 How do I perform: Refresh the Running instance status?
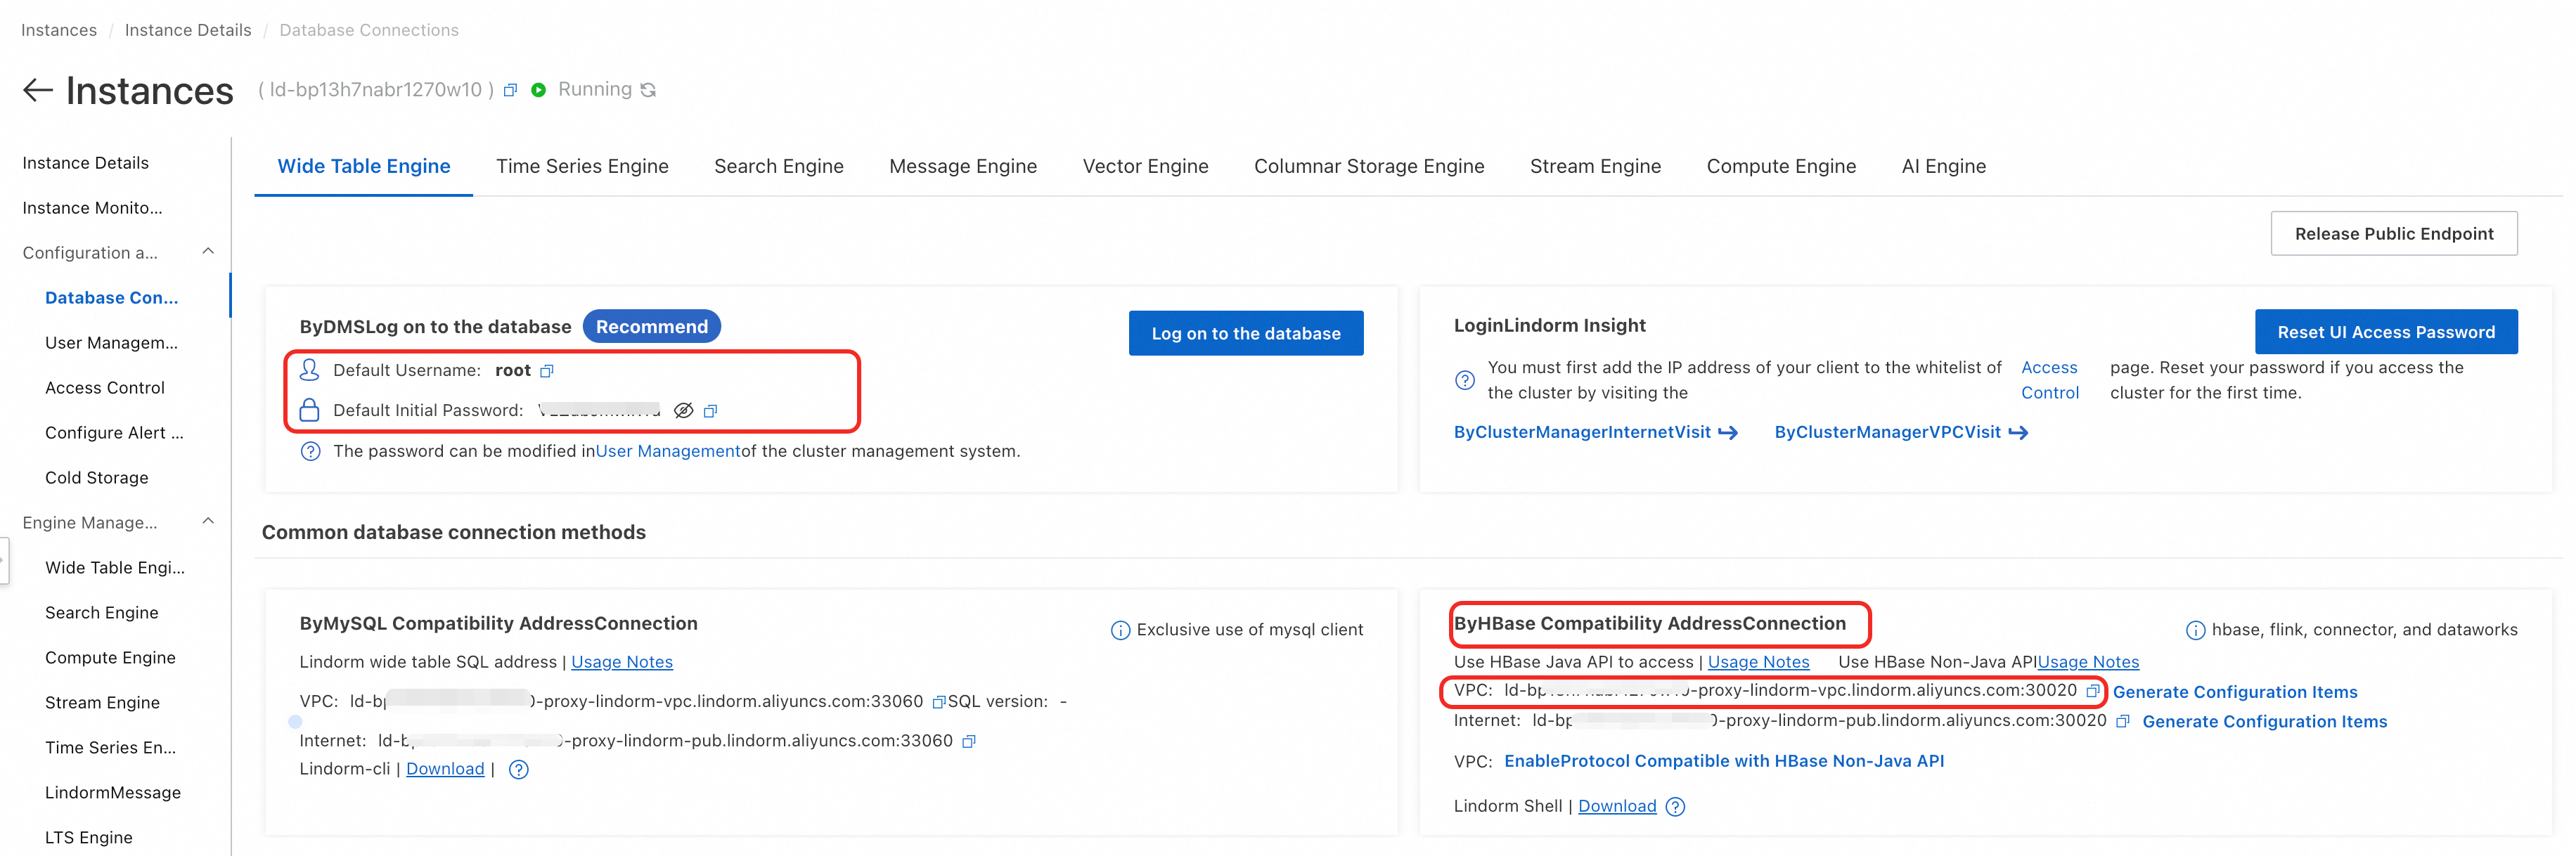pos(648,90)
